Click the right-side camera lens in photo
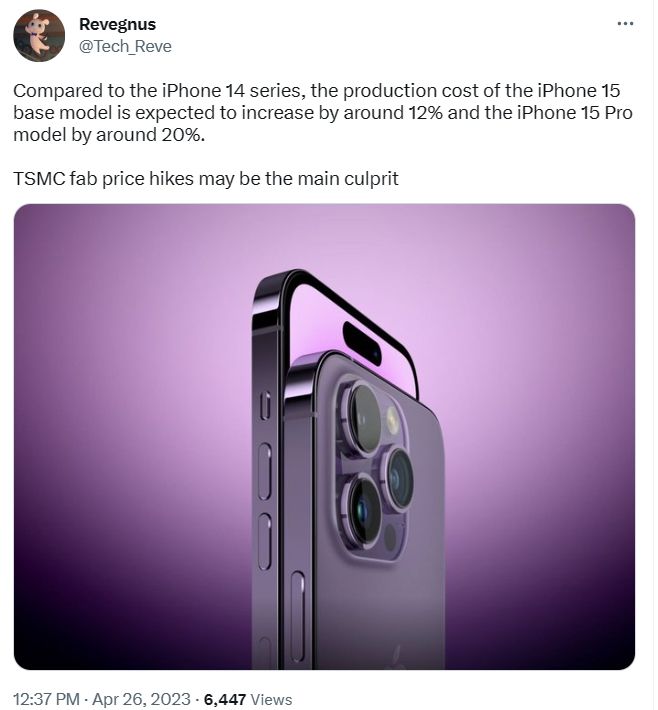 click(x=399, y=479)
